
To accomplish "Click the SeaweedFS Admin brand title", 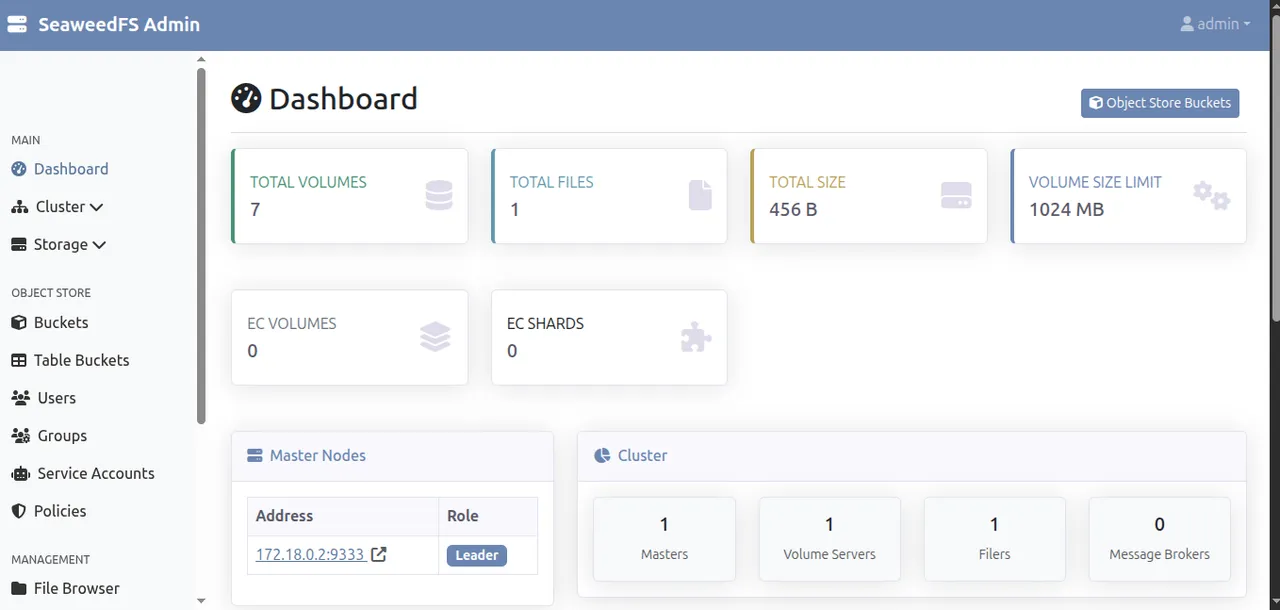I will tap(119, 25).
